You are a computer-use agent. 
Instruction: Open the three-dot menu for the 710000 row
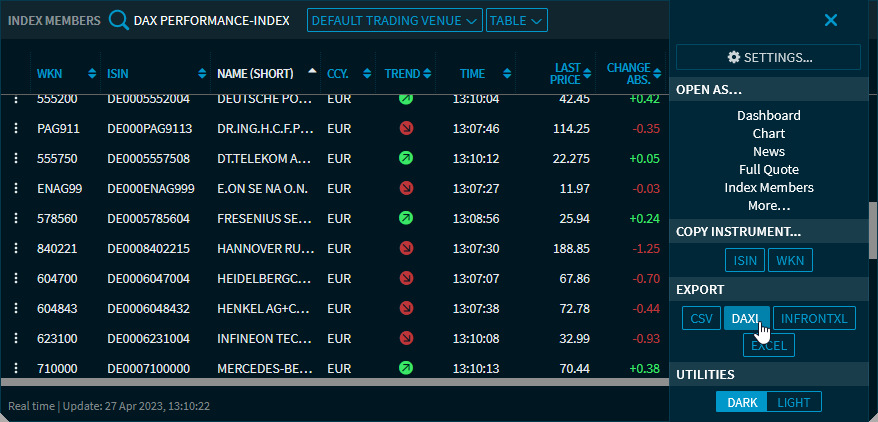pos(16,368)
